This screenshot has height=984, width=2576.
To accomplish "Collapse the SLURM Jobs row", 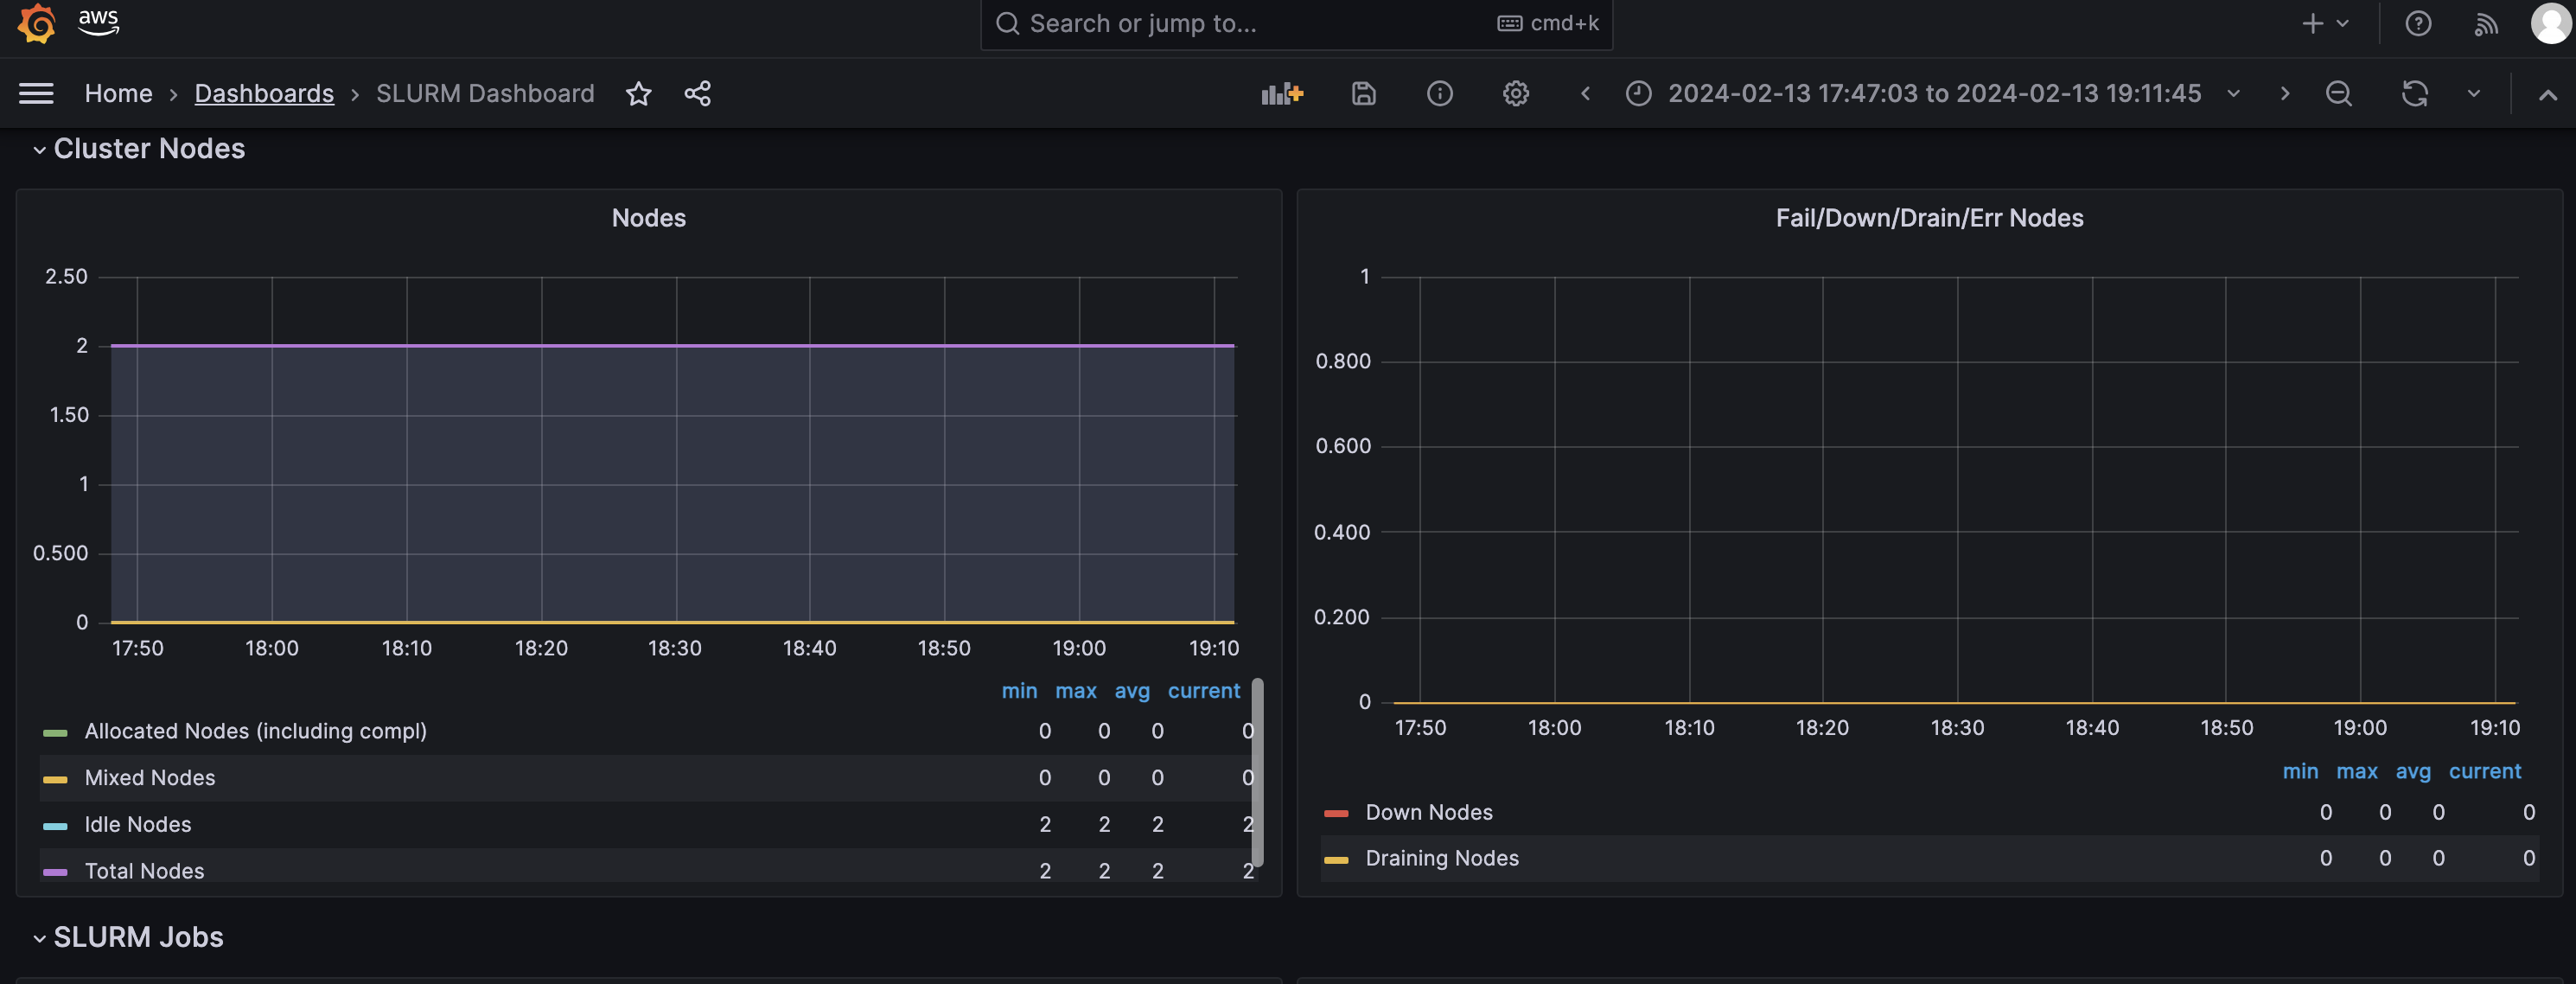I will (x=138, y=936).
